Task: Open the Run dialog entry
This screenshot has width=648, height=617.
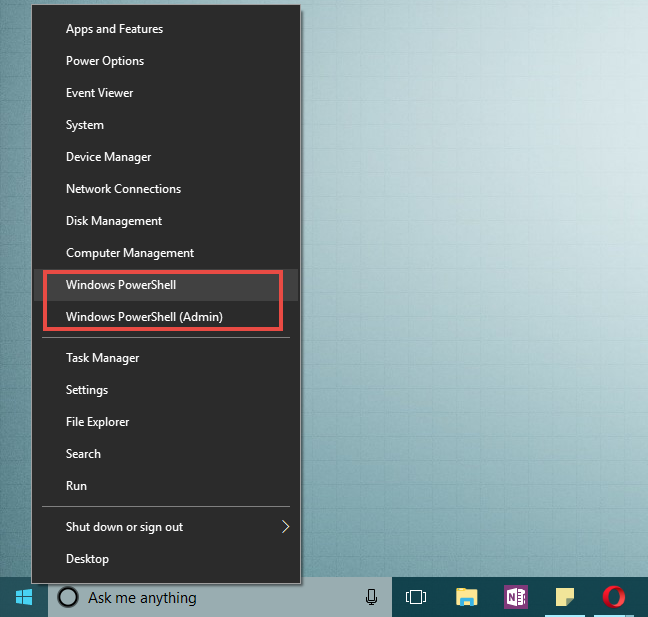Action: point(166,486)
